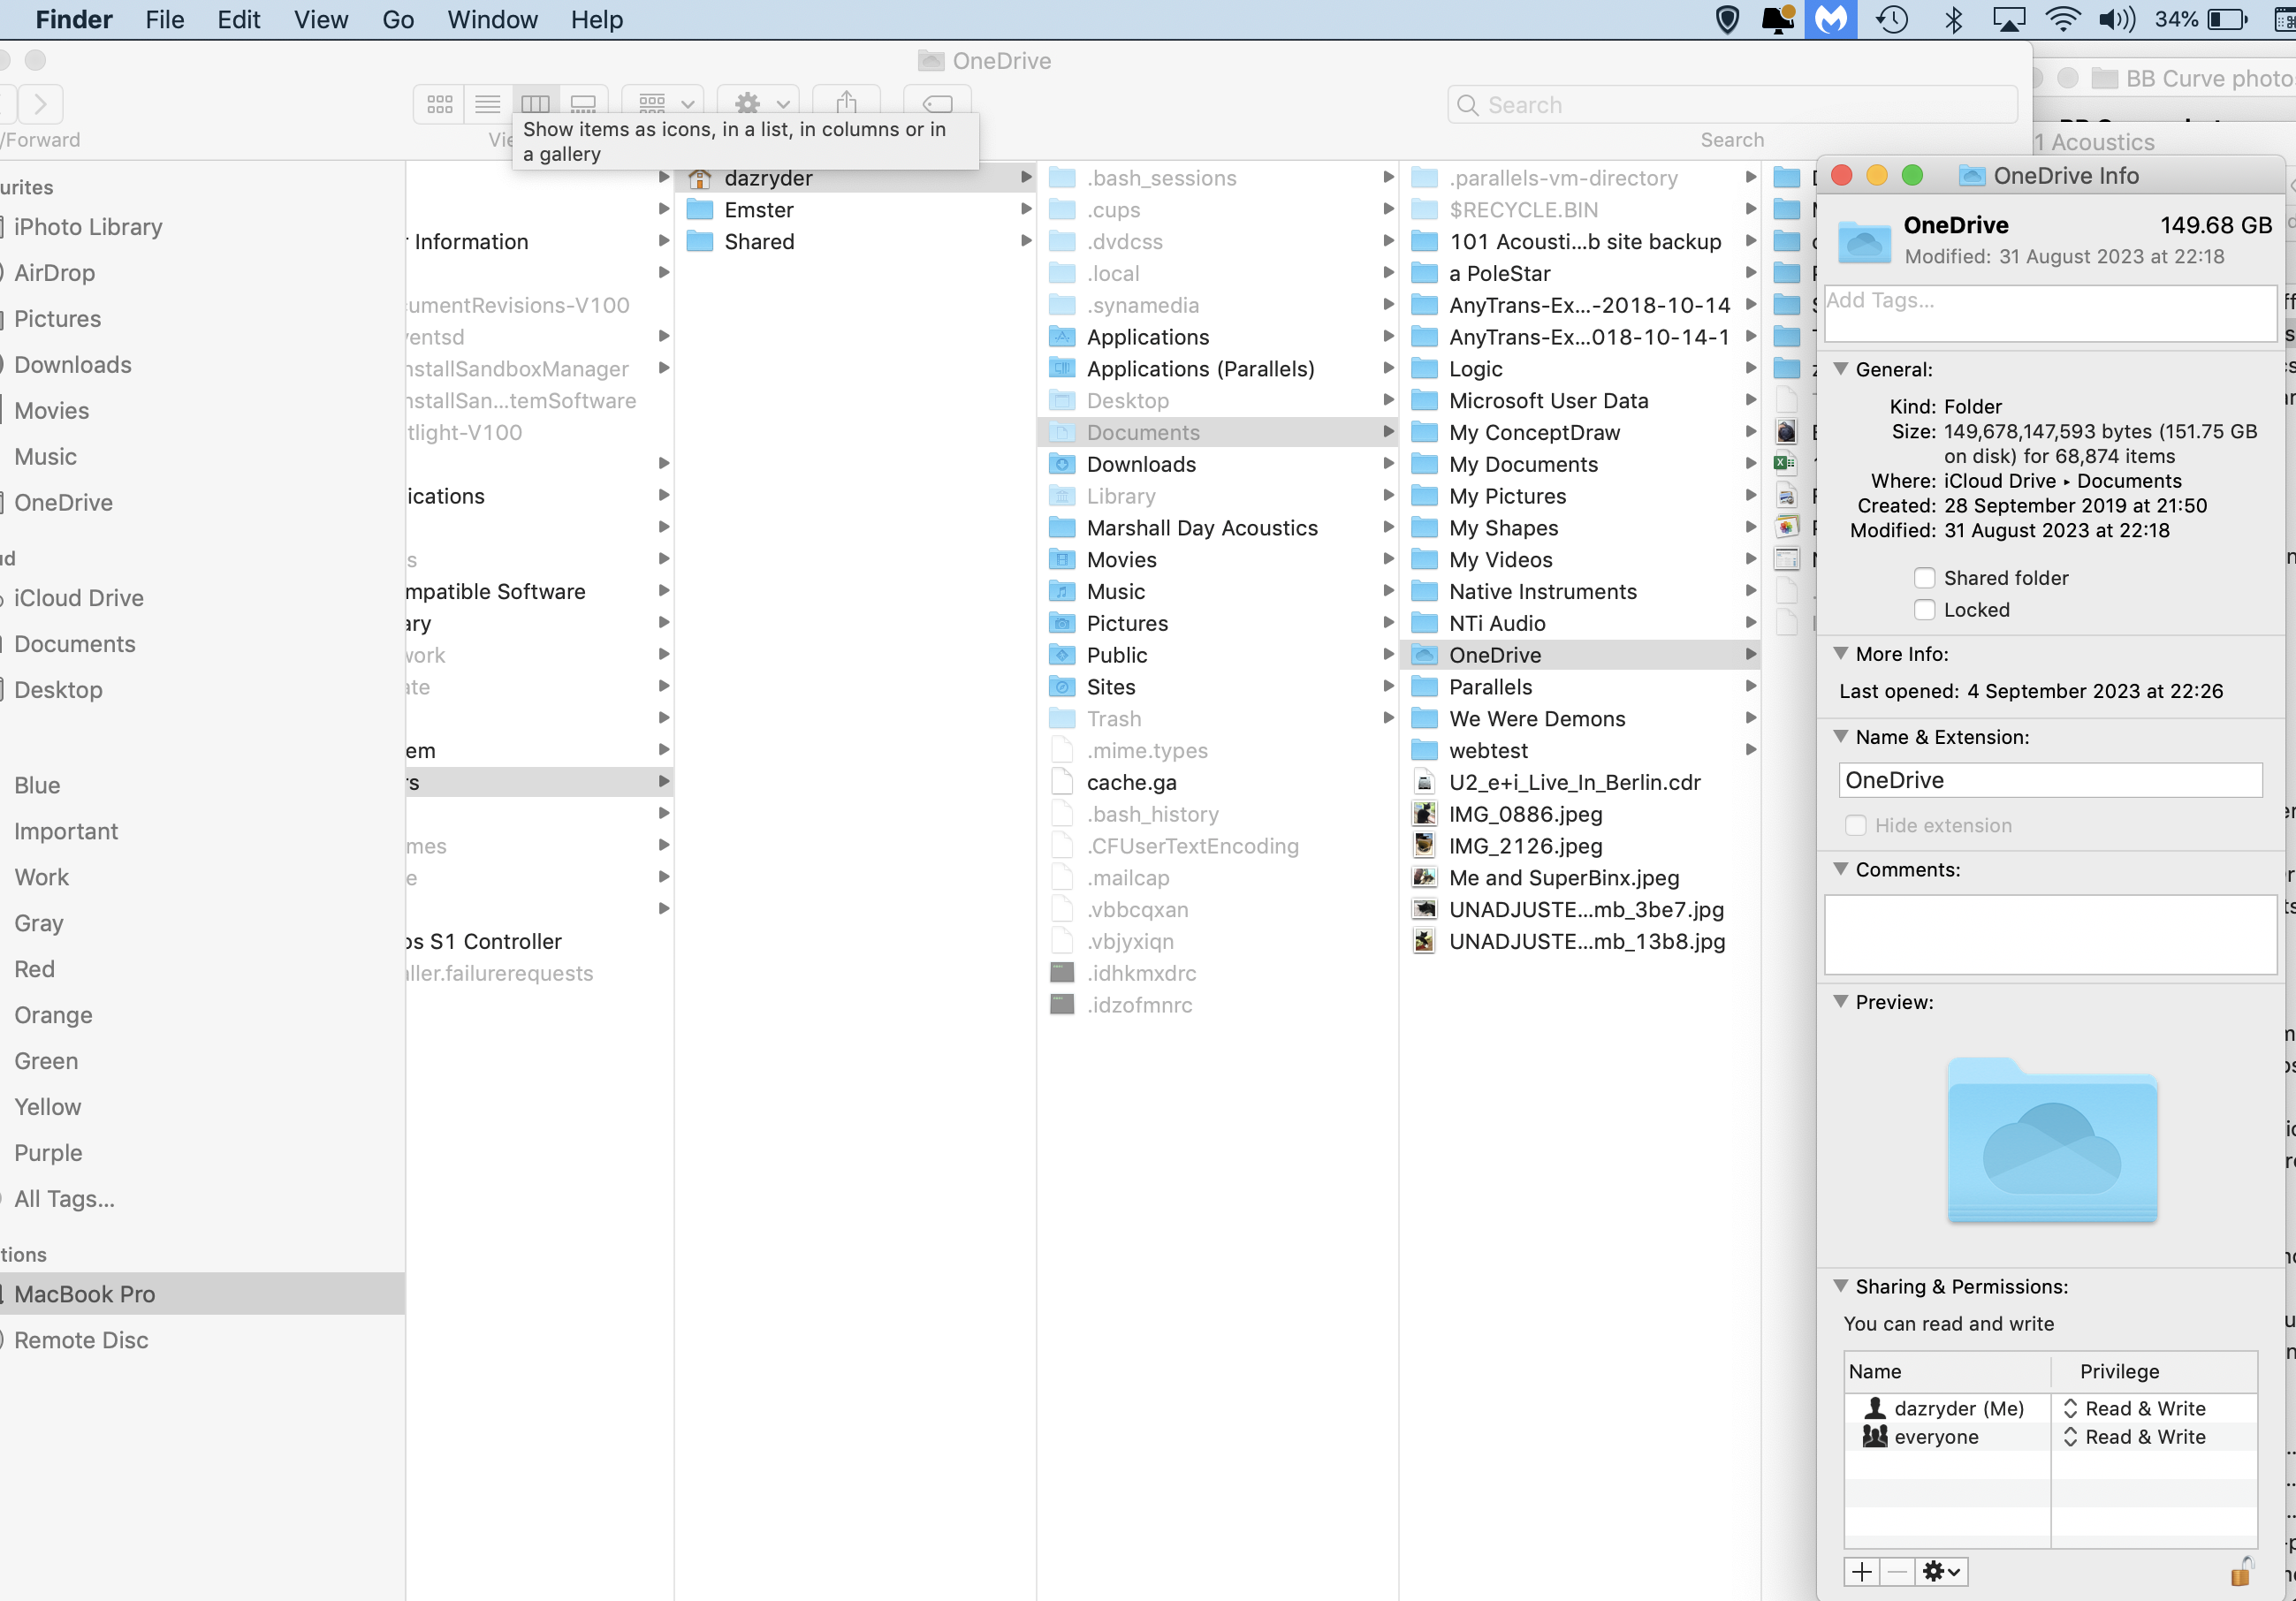Enable the Shared folder checkbox
This screenshot has height=1601, width=2296.
1924,578
